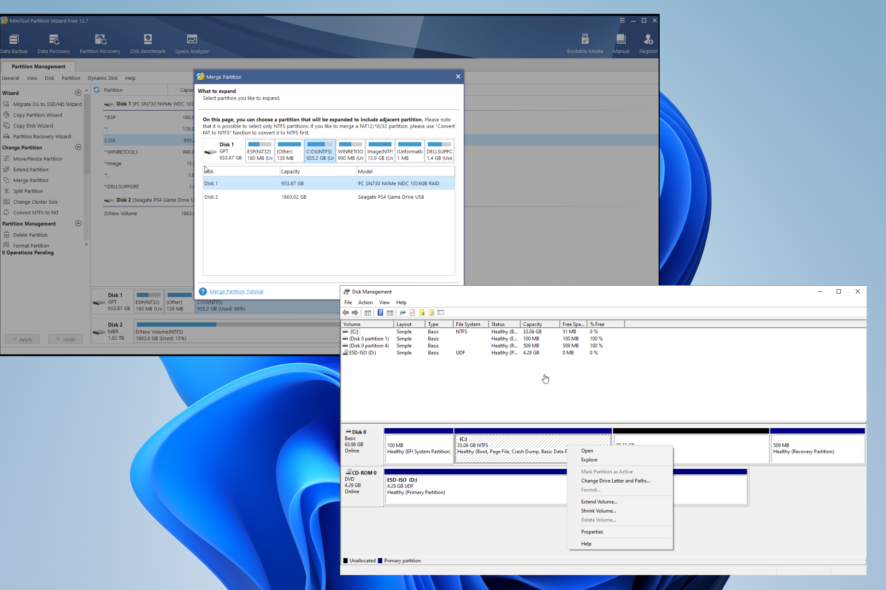This screenshot has width=886, height=590.
Task: Sort by File System column header
Action: 470,324
